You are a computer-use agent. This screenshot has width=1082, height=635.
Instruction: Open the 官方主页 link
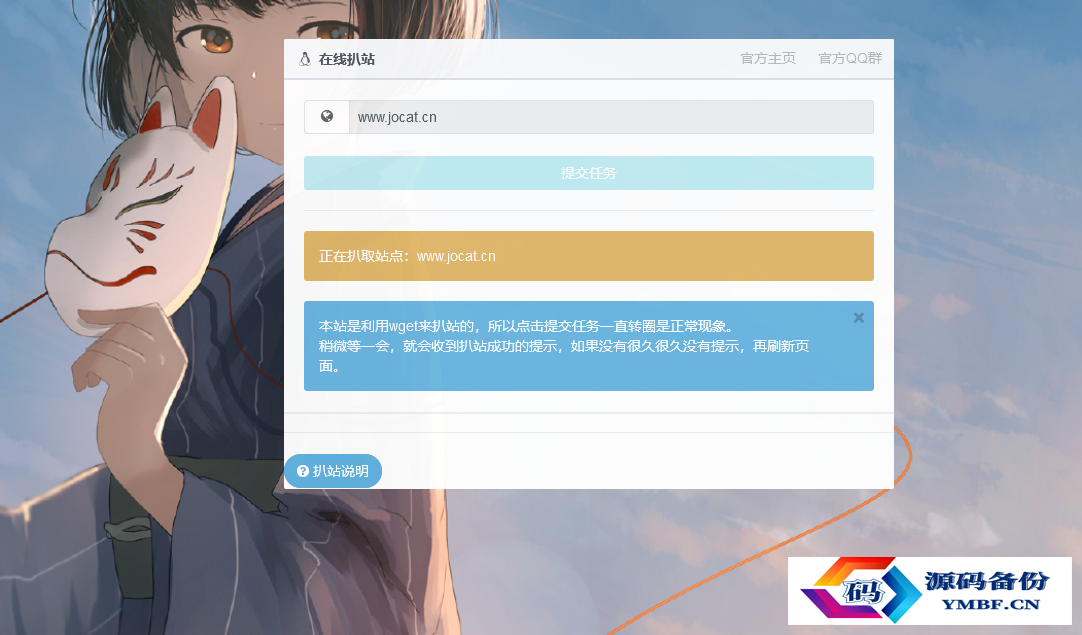[x=768, y=59]
